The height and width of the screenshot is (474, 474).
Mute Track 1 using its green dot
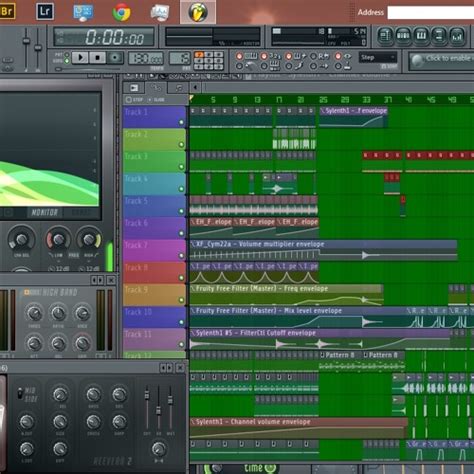pos(181,122)
